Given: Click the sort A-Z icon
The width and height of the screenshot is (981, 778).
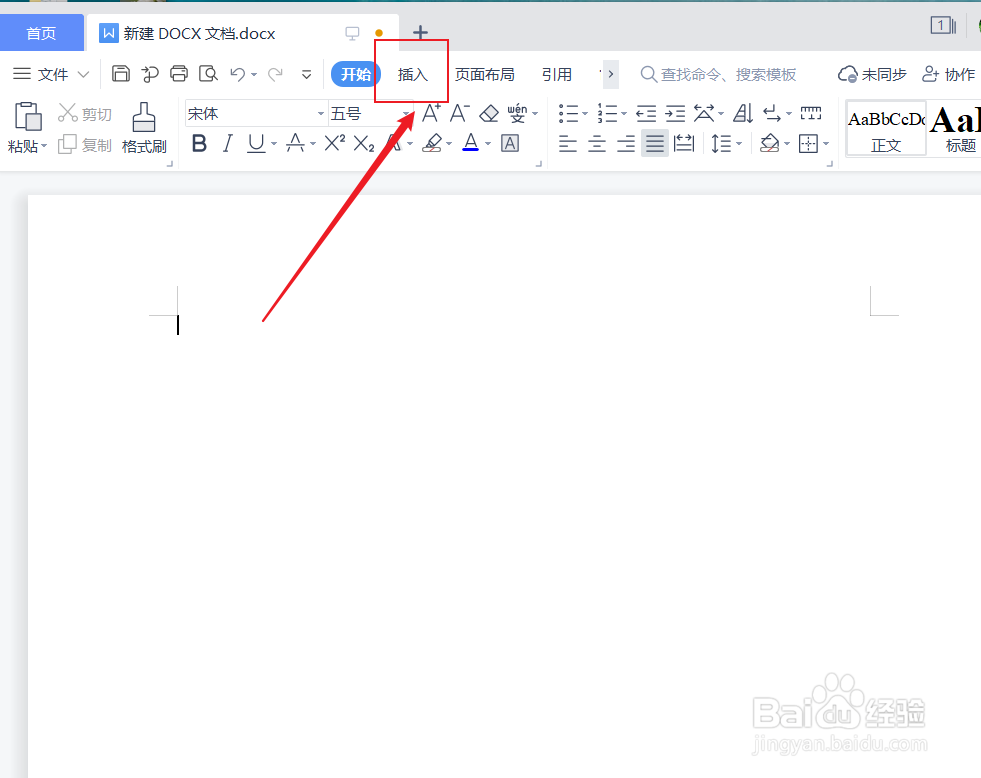Looking at the screenshot, I should coord(743,113).
